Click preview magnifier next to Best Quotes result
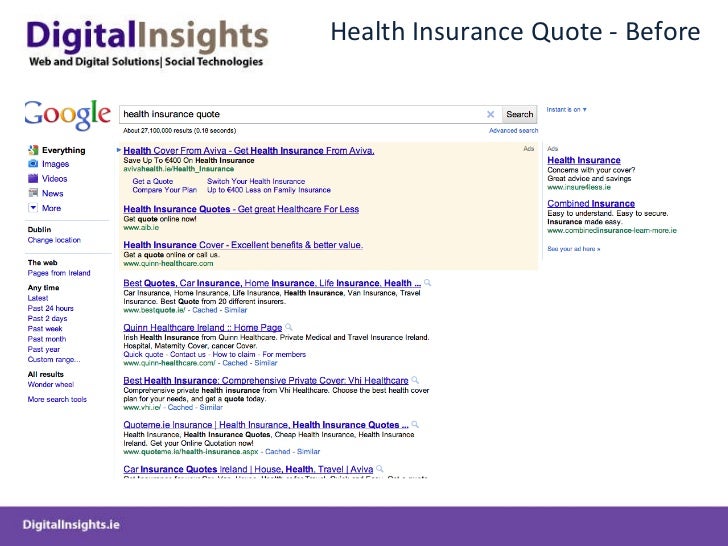Viewport: 728px width, 546px height. click(x=428, y=282)
